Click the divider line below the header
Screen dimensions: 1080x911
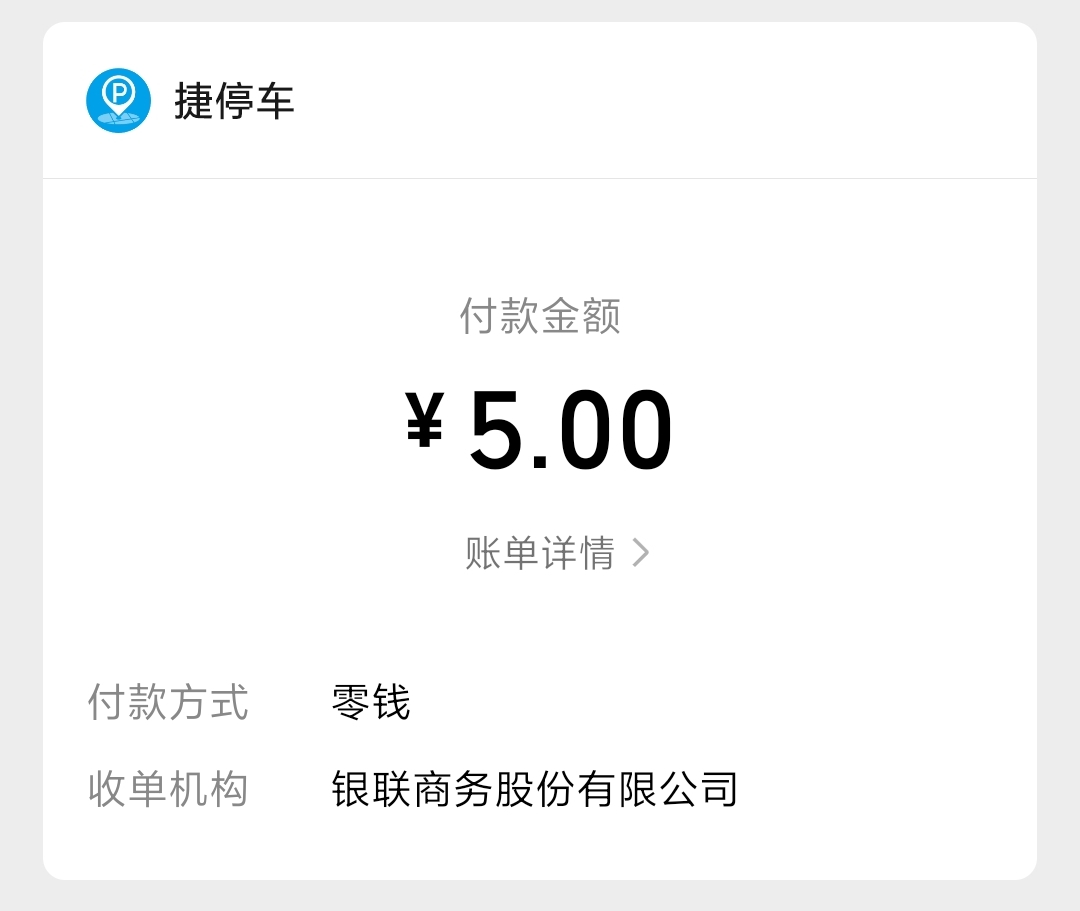[540, 179]
